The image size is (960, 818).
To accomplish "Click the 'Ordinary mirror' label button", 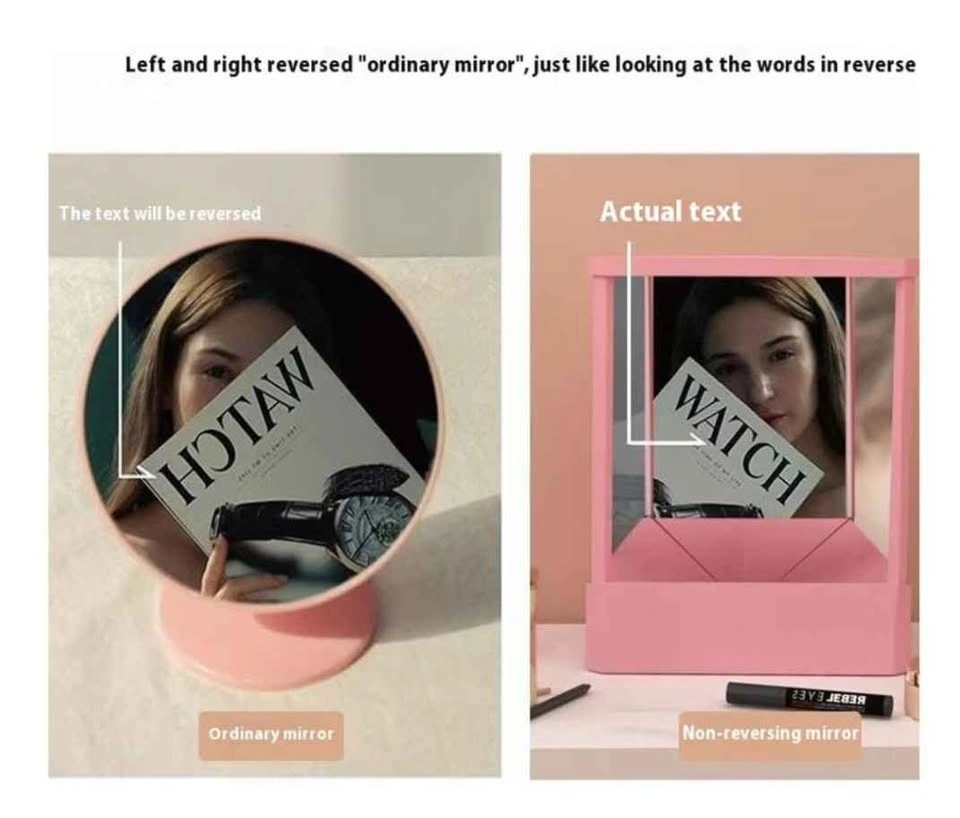I will (x=271, y=735).
